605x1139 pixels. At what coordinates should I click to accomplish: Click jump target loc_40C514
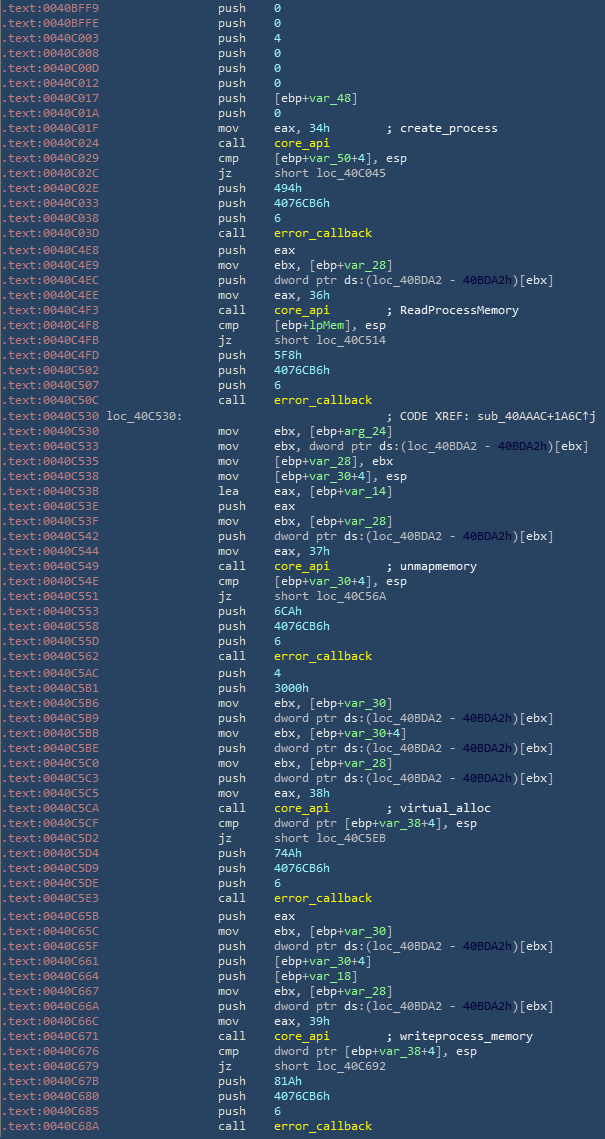[x=351, y=340]
